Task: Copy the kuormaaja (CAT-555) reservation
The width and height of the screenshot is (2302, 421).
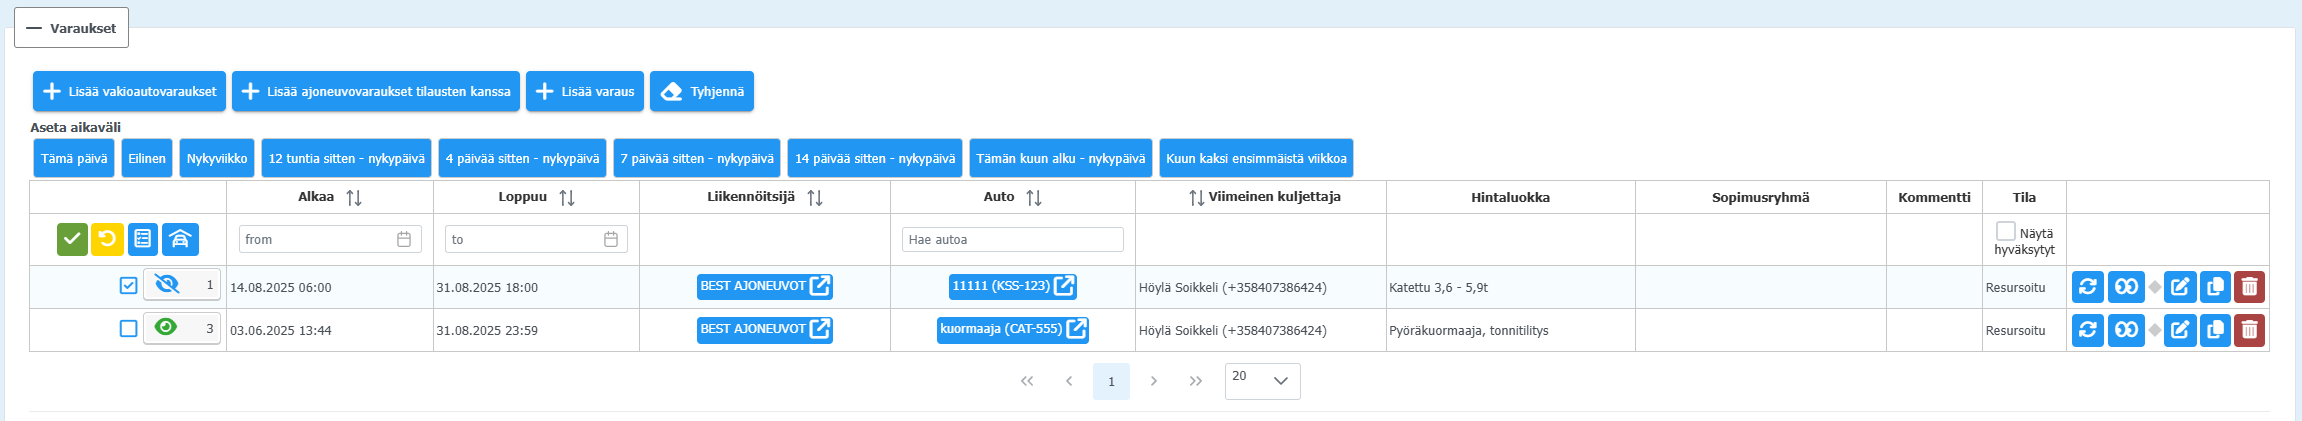Action: (x=2215, y=330)
